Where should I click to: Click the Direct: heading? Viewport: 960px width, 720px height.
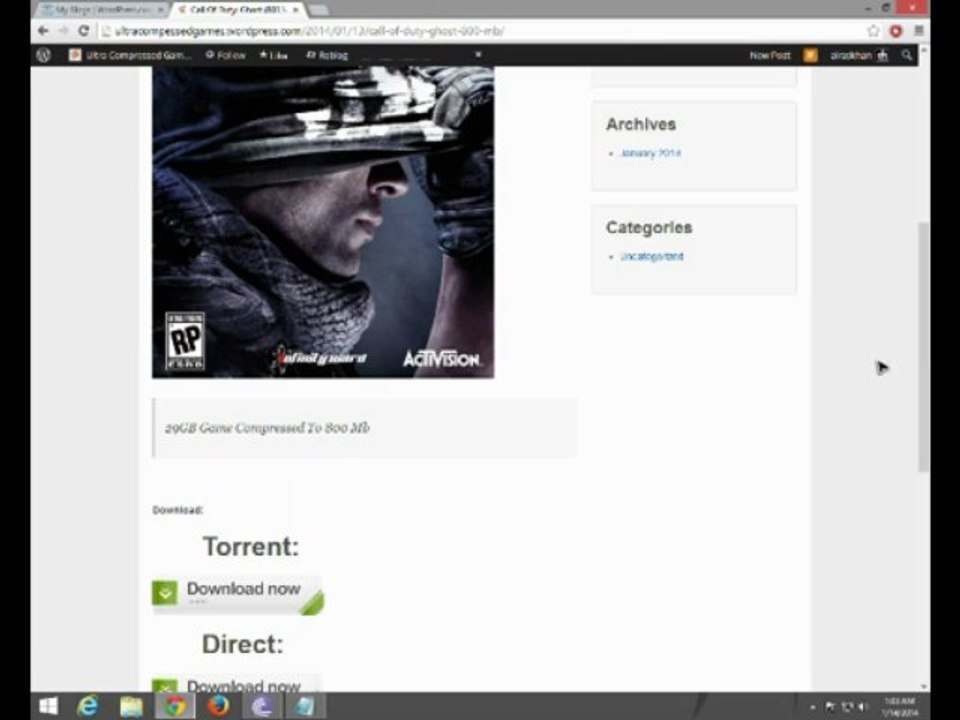coord(242,644)
